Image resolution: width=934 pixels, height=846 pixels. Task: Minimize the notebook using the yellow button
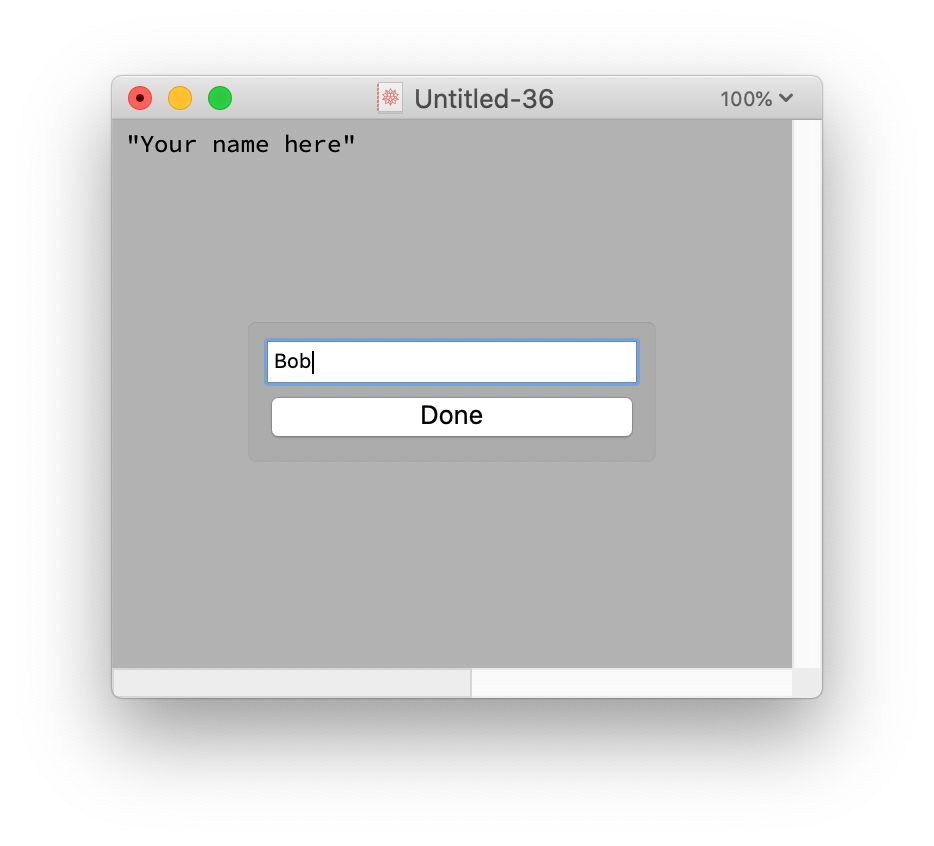[180, 98]
